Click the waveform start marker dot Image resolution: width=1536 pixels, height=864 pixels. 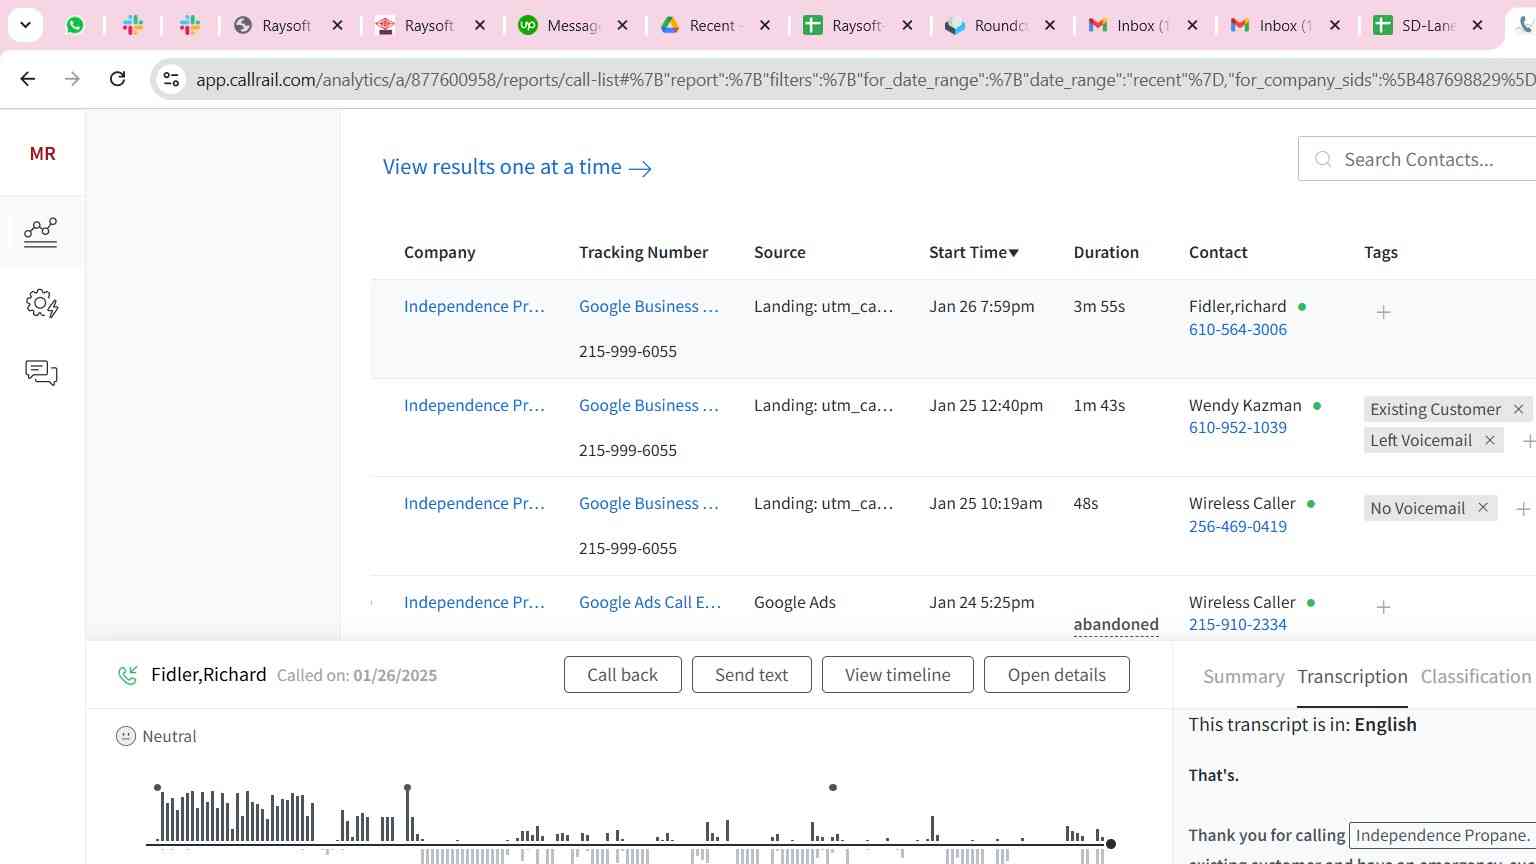157,788
